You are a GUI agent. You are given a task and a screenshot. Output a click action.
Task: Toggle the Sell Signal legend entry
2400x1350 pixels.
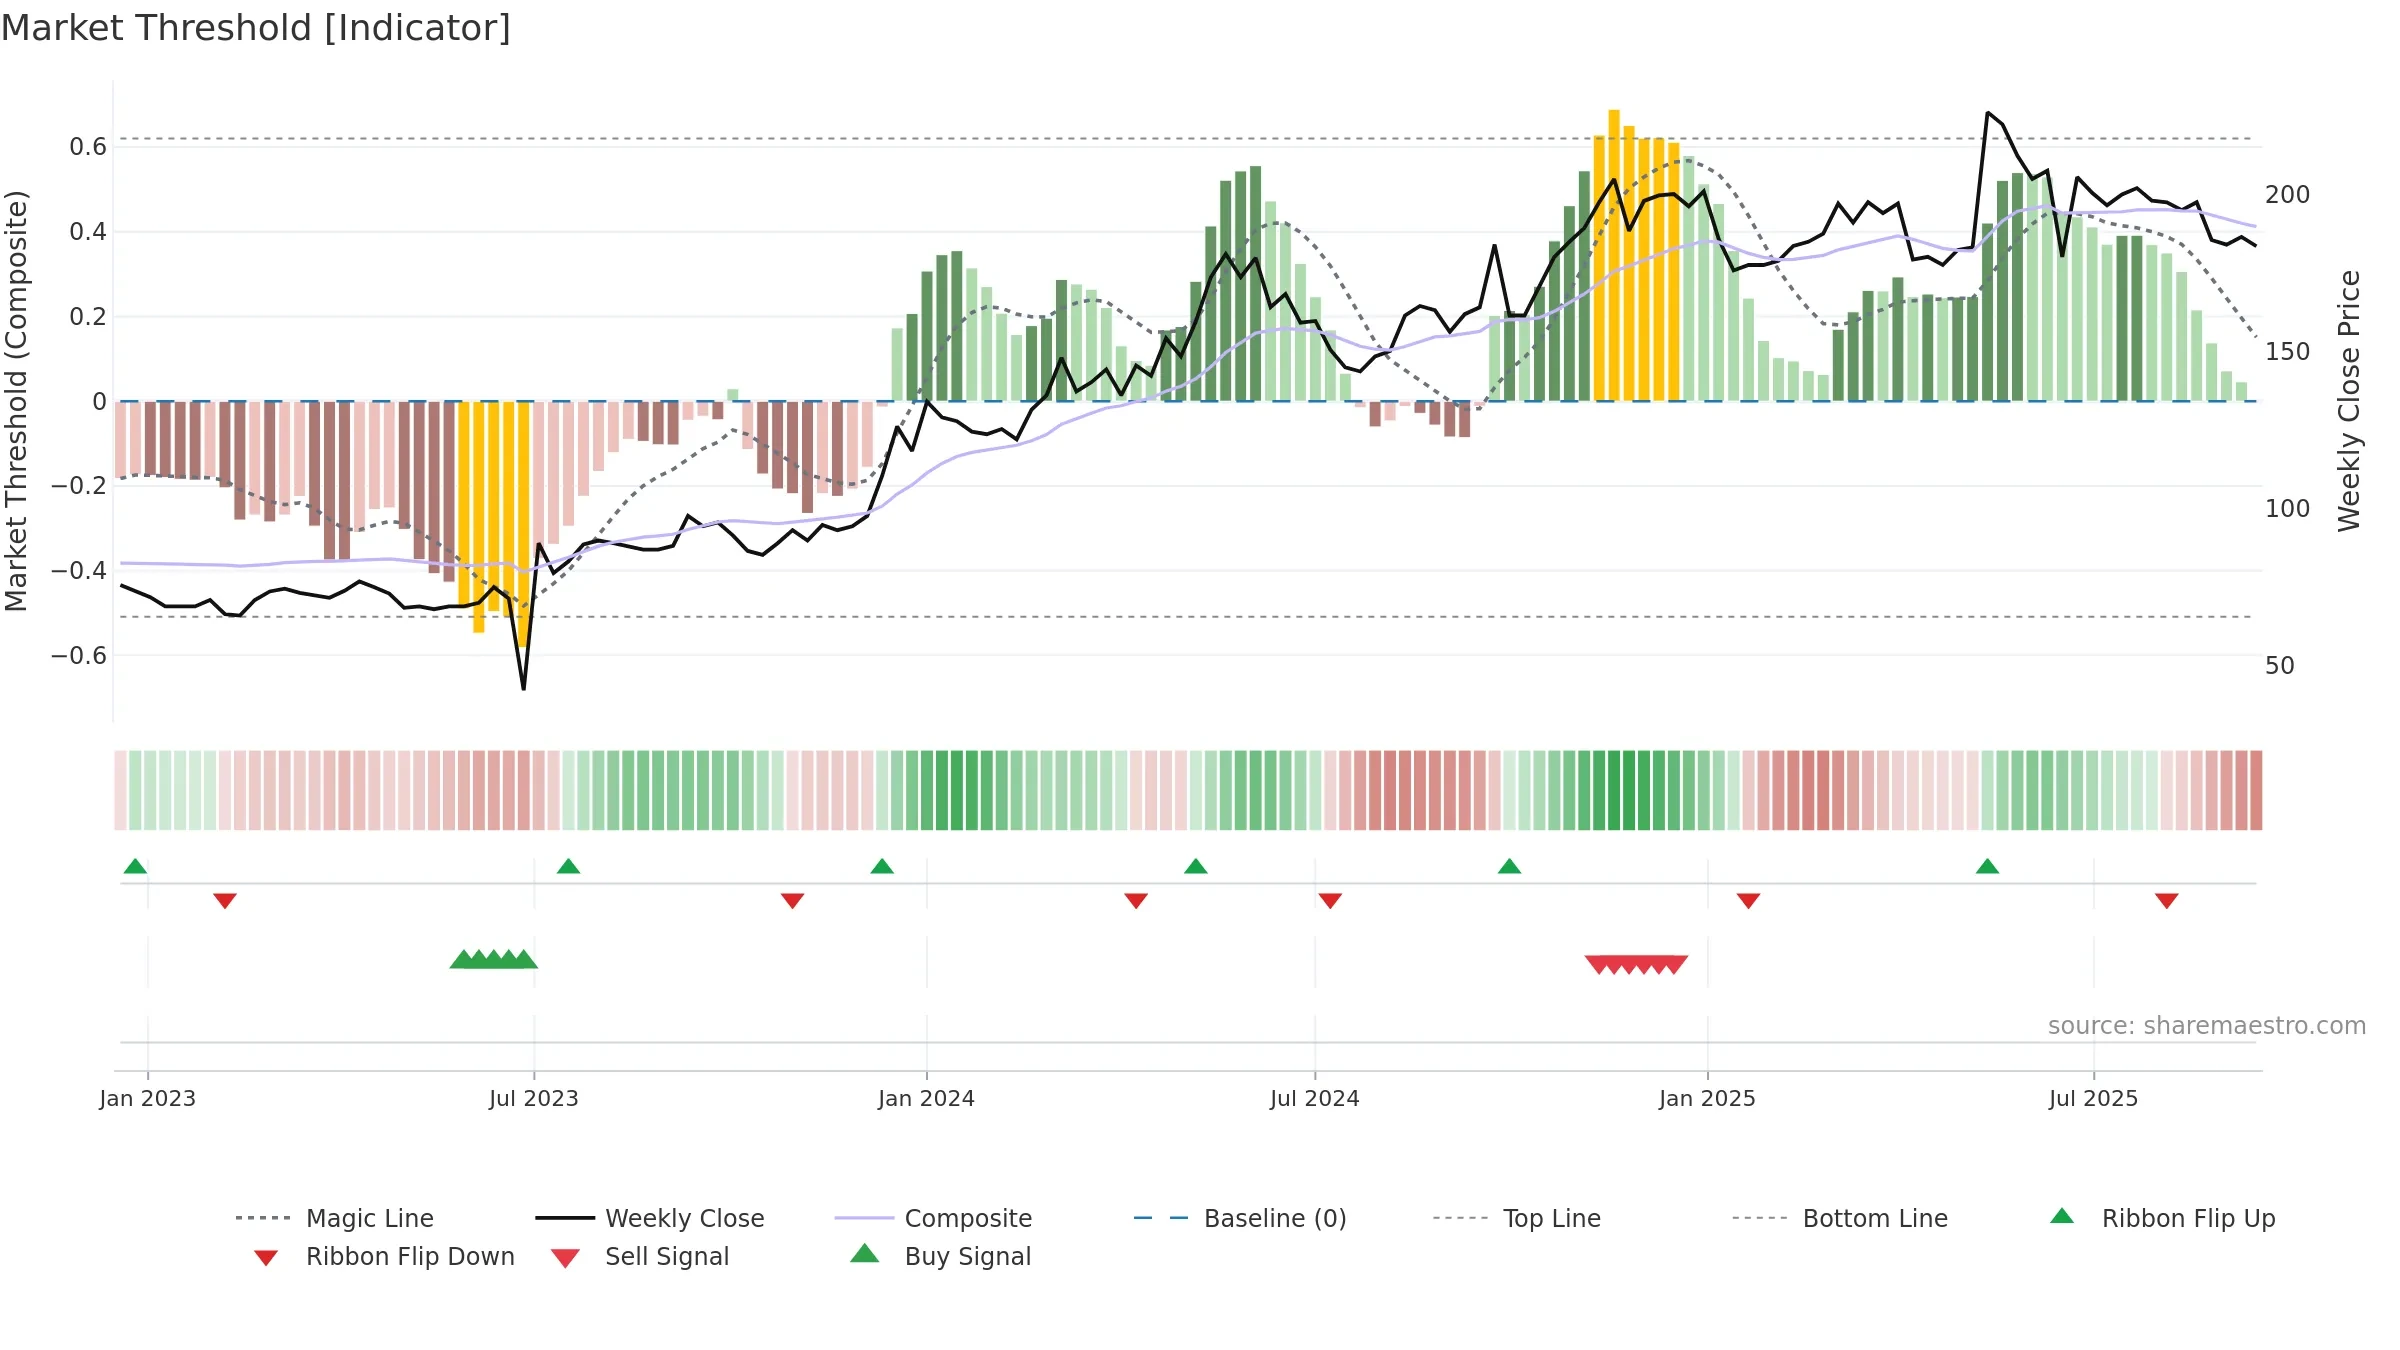[x=640, y=1256]
